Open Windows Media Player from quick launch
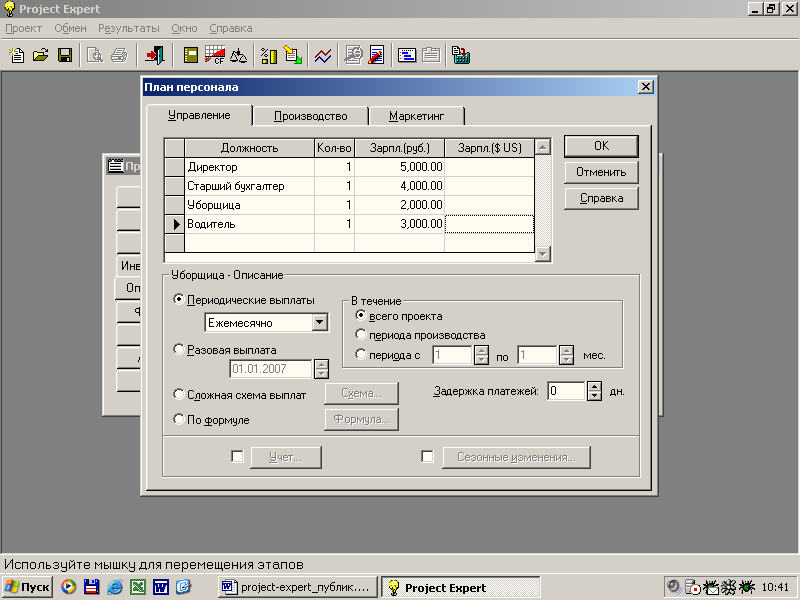The width and height of the screenshot is (800, 600). (x=68, y=587)
